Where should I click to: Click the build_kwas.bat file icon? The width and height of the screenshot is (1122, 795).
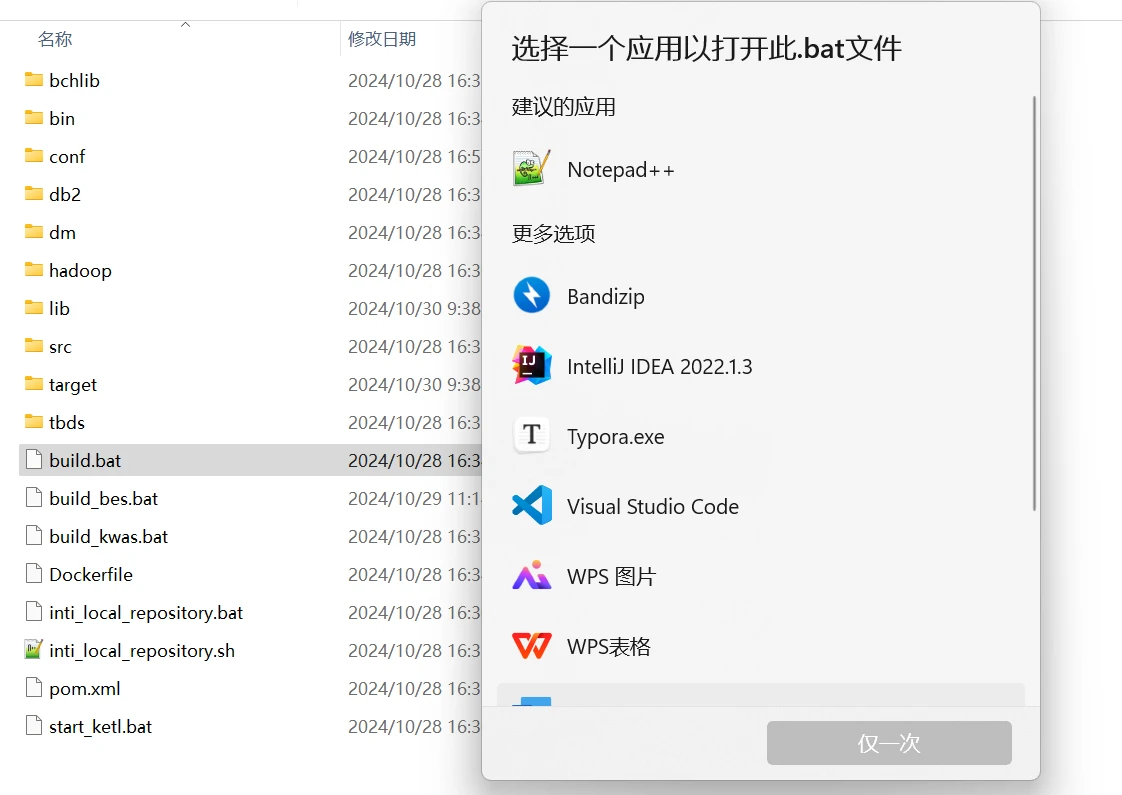(34, 535)
